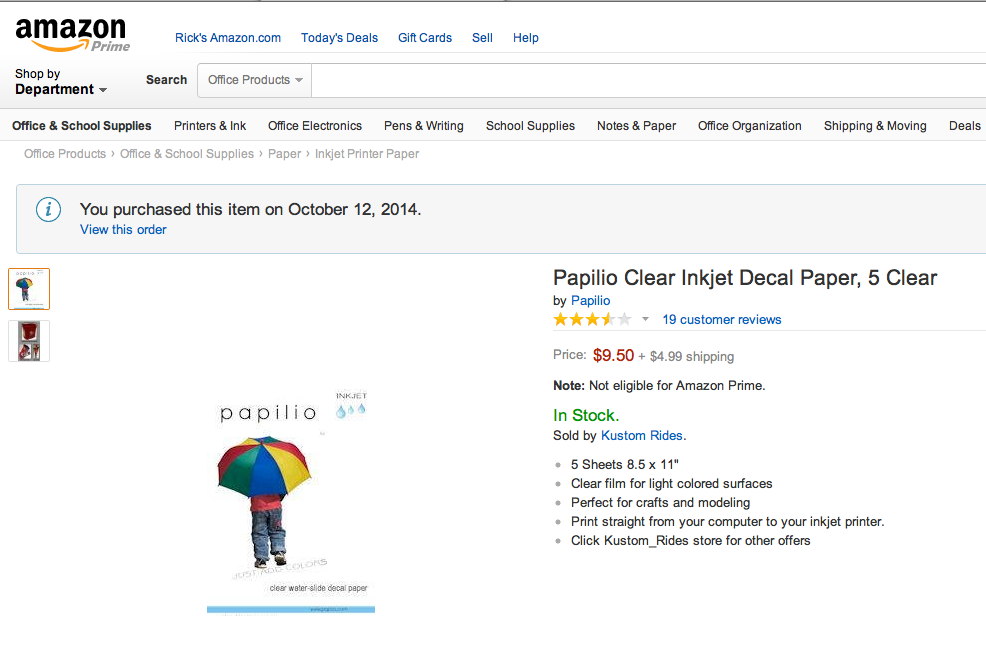Select the umbrella product thumbnail
Viewport: 986px width, 655px height.
(29, 289)
